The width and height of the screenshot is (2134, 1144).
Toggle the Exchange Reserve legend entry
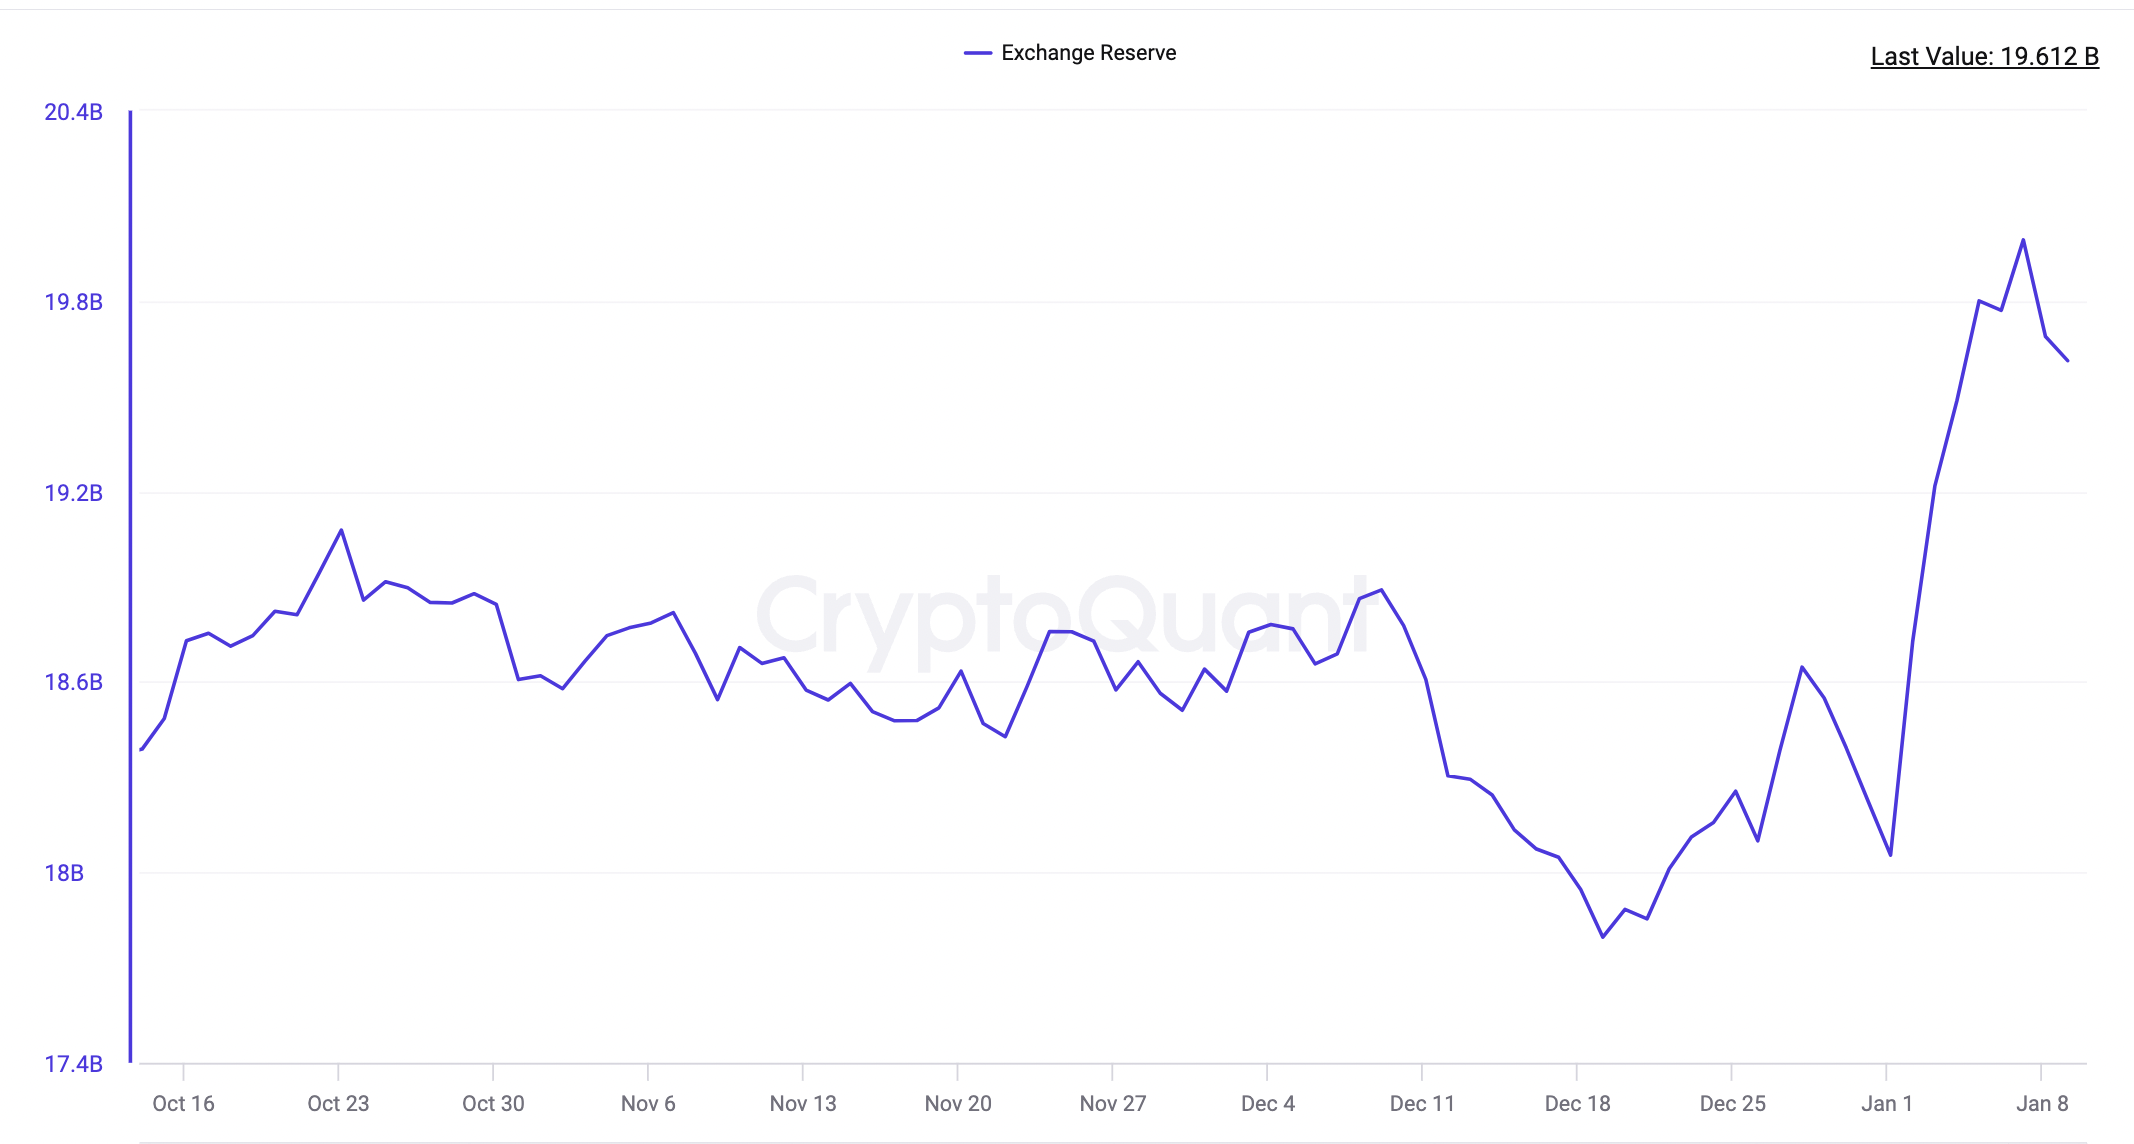point(1070,53)
